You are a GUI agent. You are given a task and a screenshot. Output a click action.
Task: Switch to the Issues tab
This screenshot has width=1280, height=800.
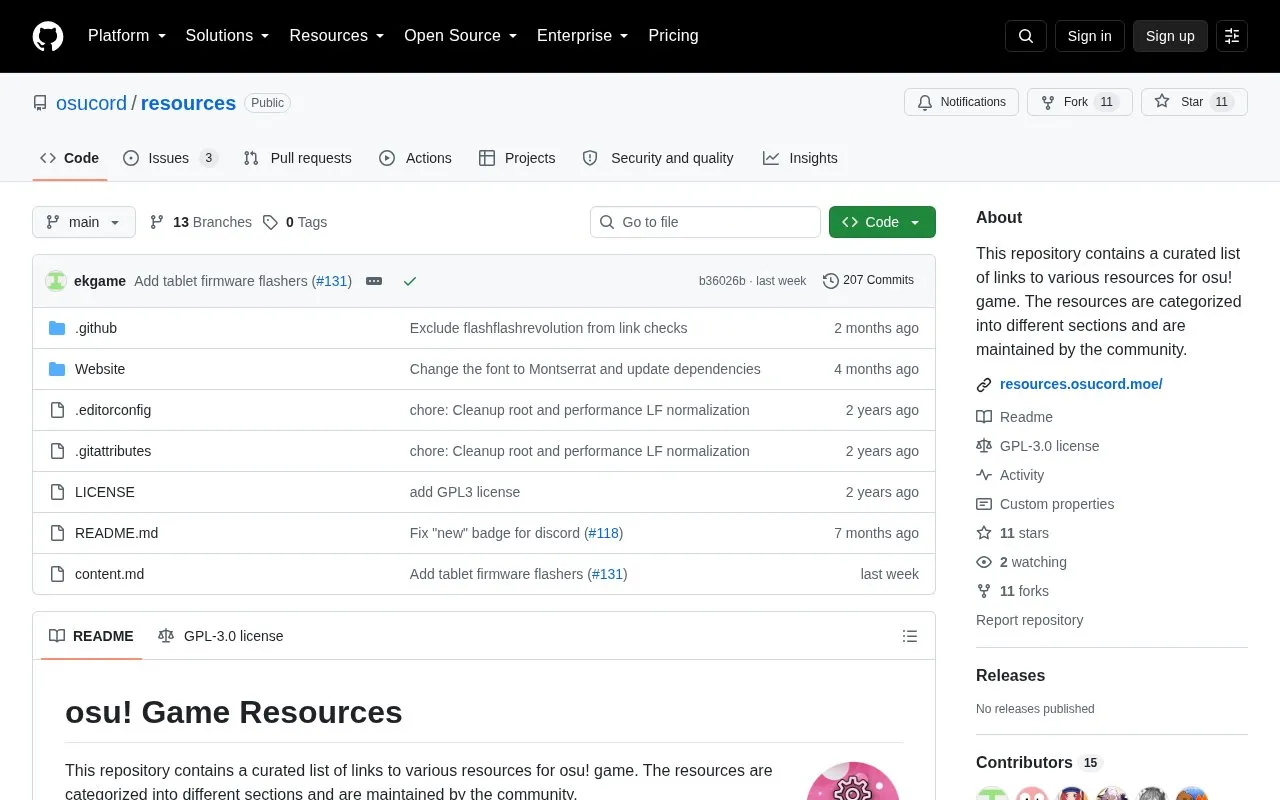(170, 158)
